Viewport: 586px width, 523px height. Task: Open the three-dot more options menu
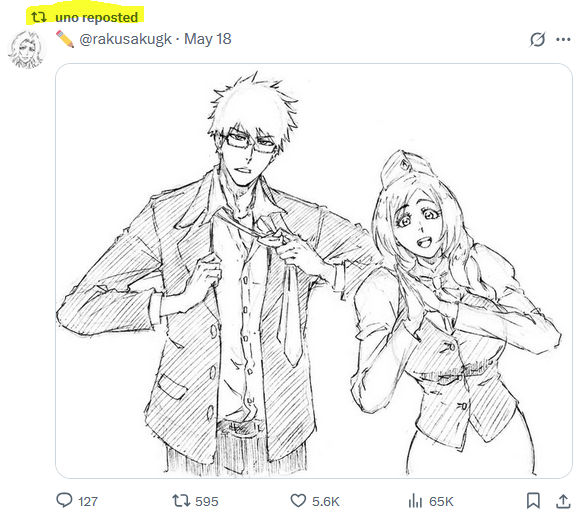(x=563, y=39)
